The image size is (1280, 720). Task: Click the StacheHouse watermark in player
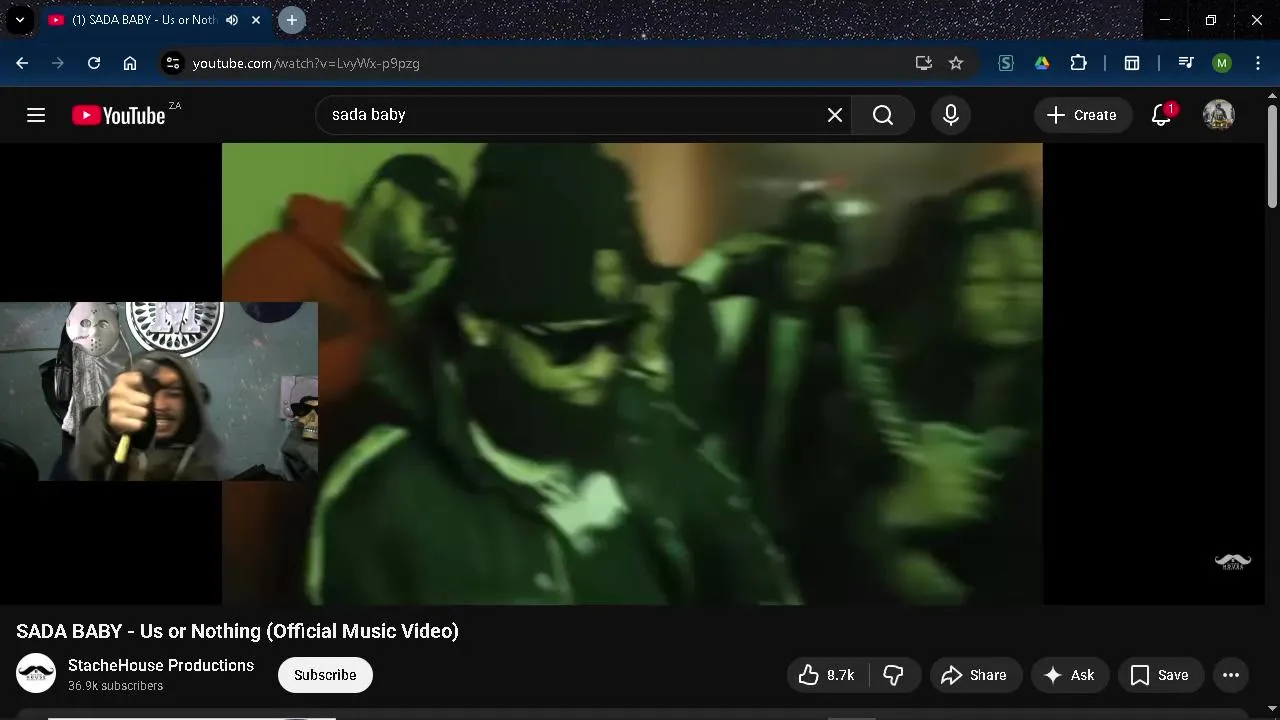[1233, 562]
